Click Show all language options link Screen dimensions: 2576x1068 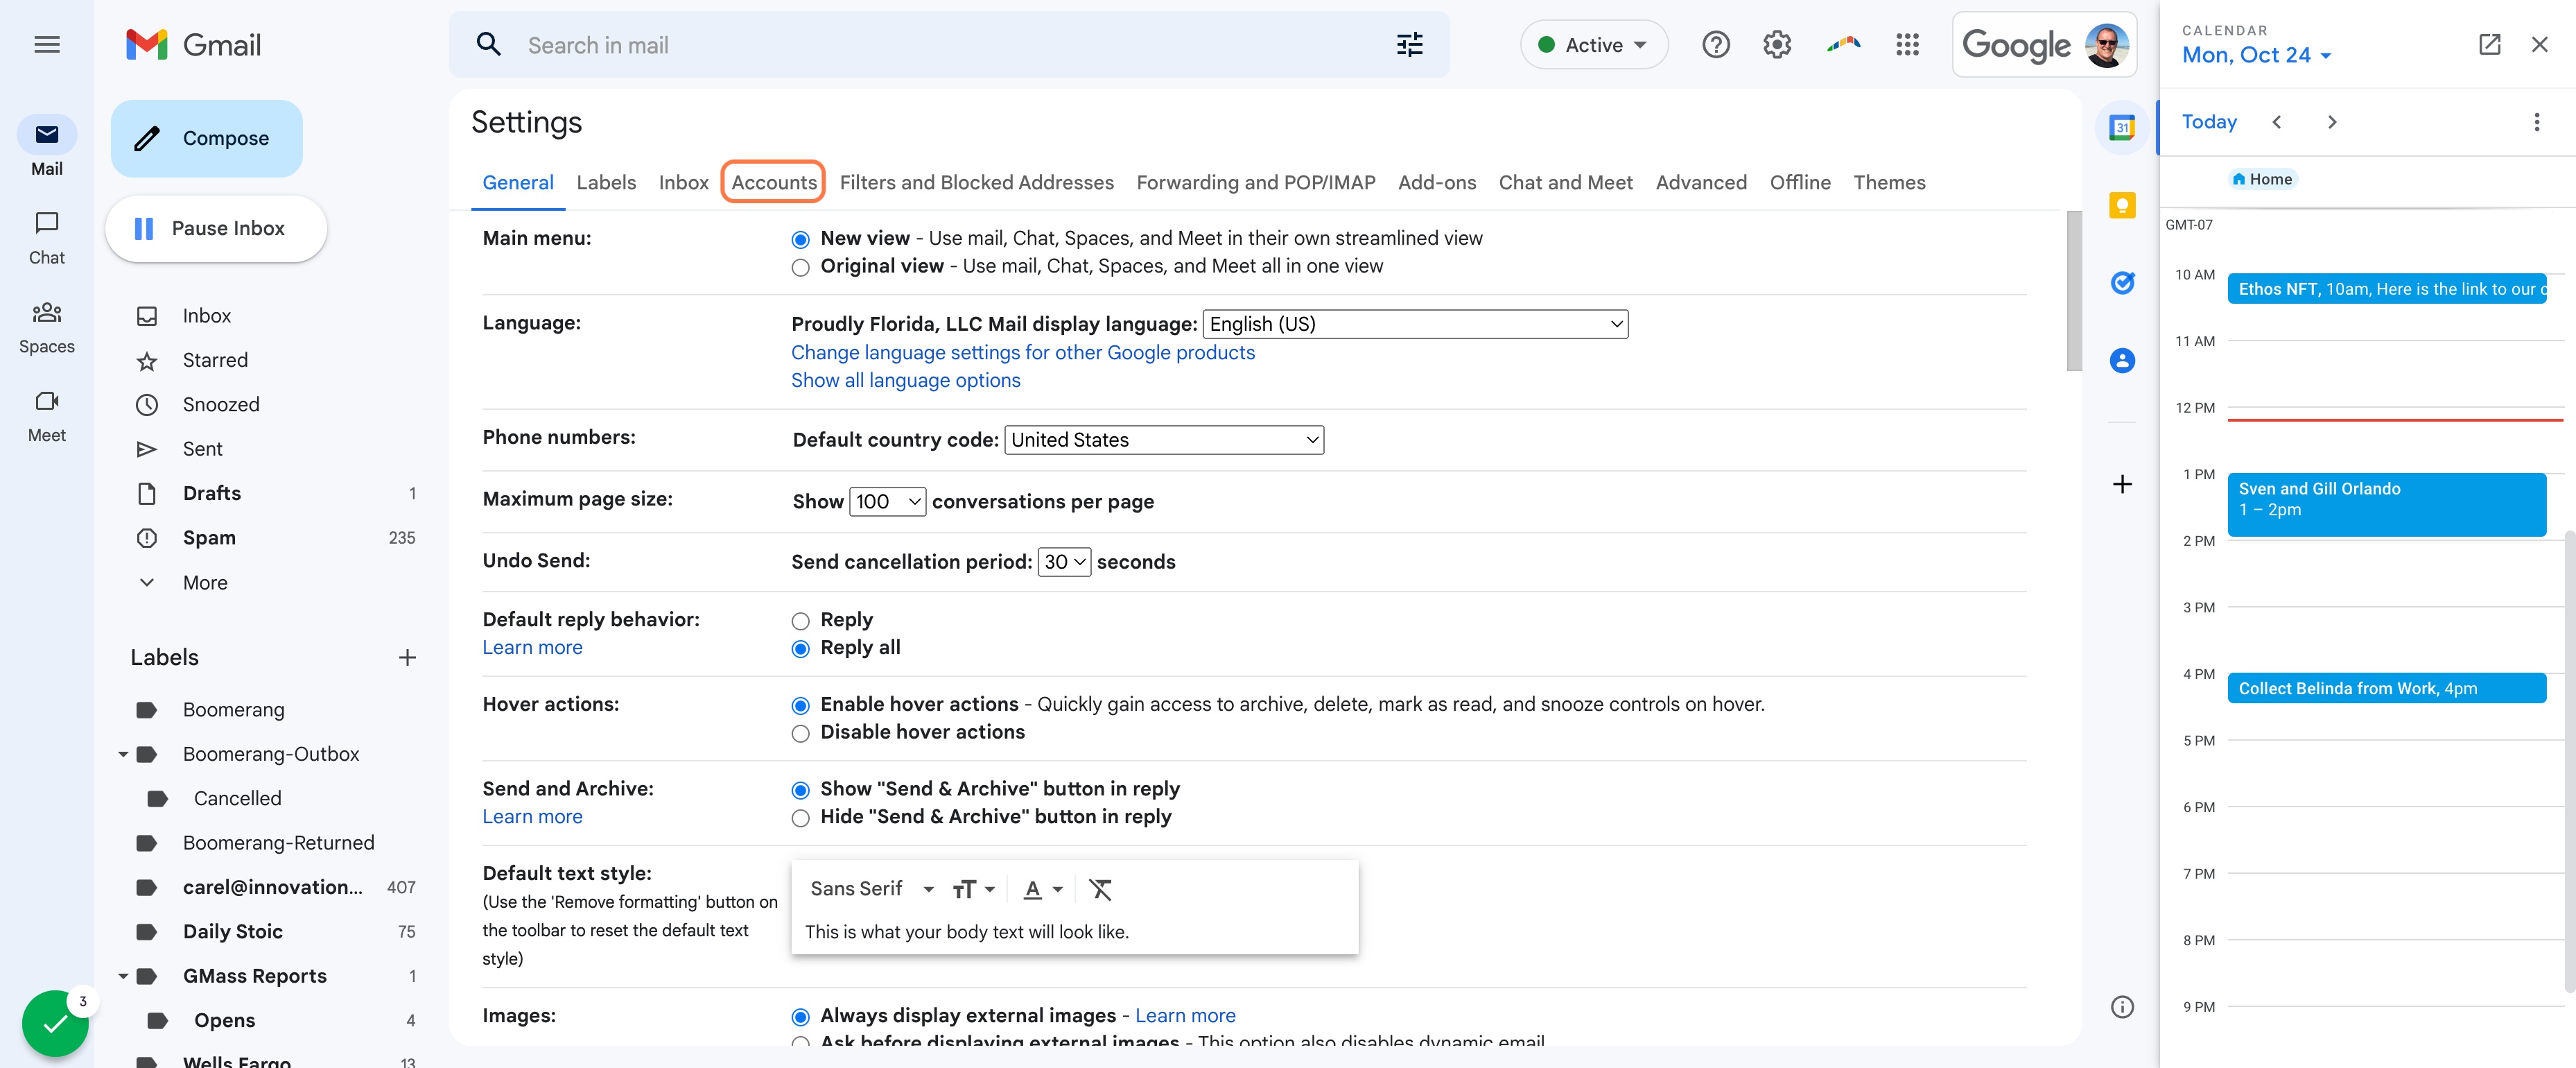coord(905,380)
